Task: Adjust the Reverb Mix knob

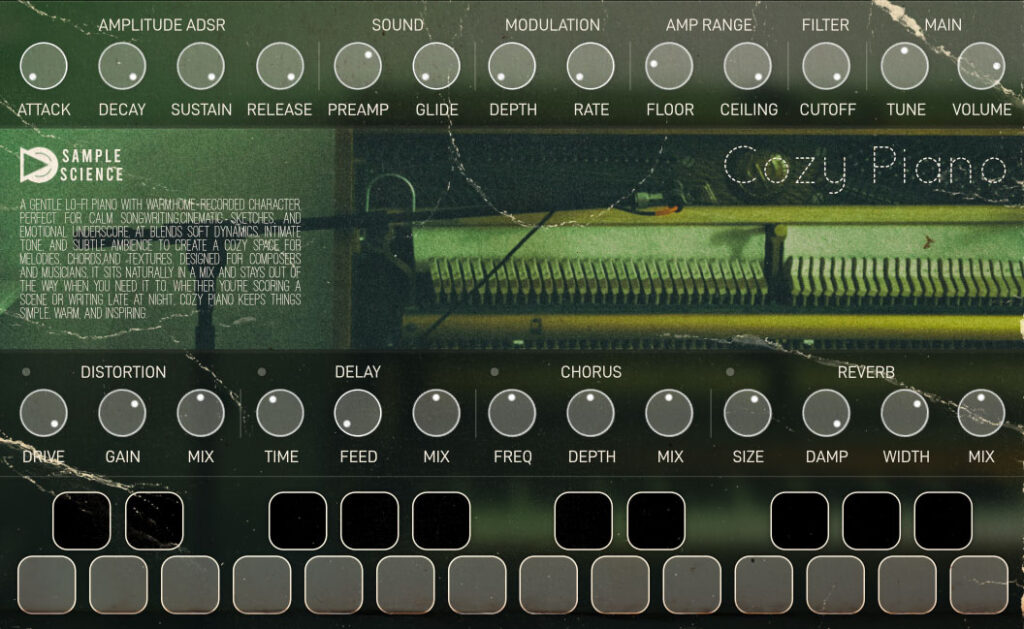Action: (x=983, y=413)
